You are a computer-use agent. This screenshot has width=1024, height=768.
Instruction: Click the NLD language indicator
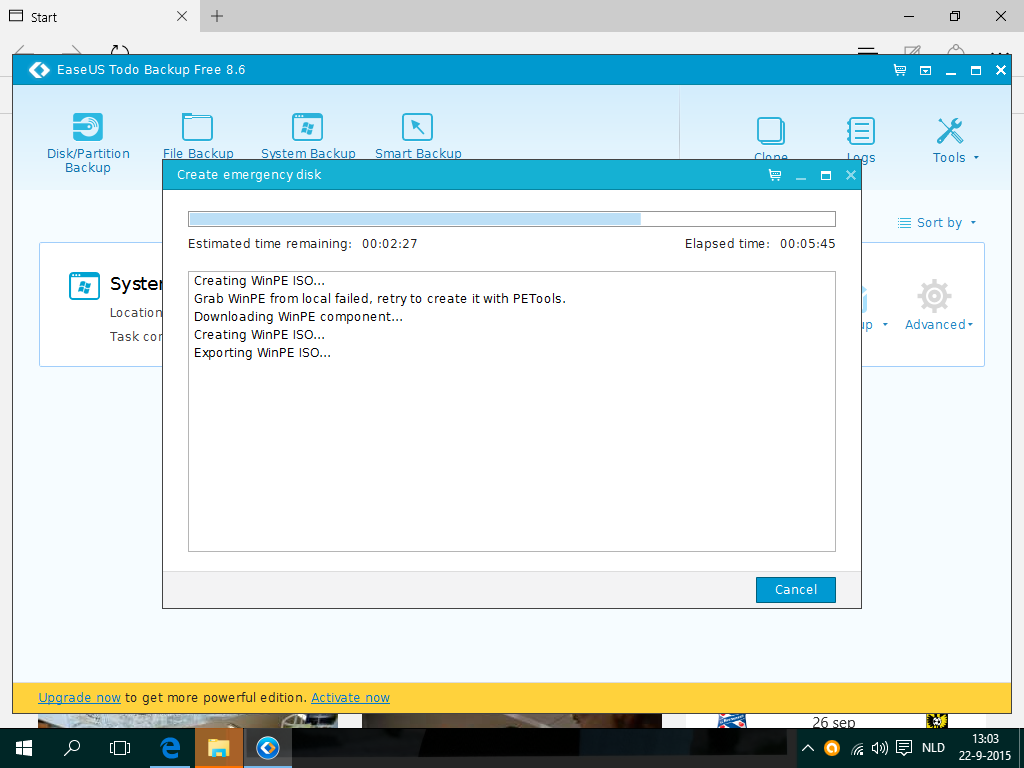[933, 748]
